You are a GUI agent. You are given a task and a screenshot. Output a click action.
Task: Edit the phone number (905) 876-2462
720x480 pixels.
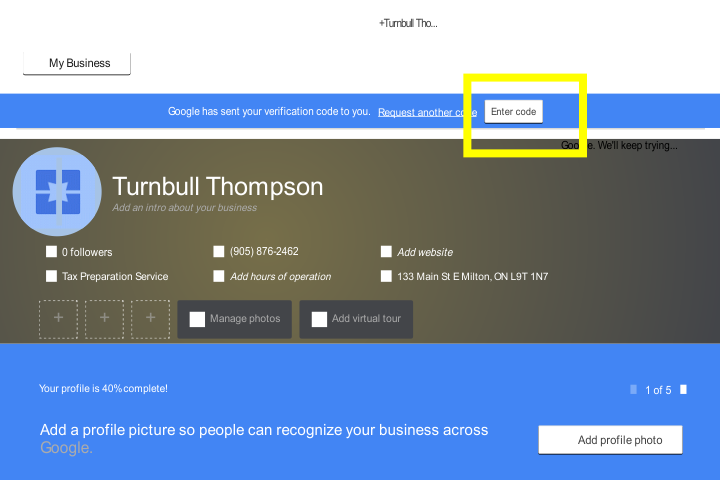[x=264, y=252]
